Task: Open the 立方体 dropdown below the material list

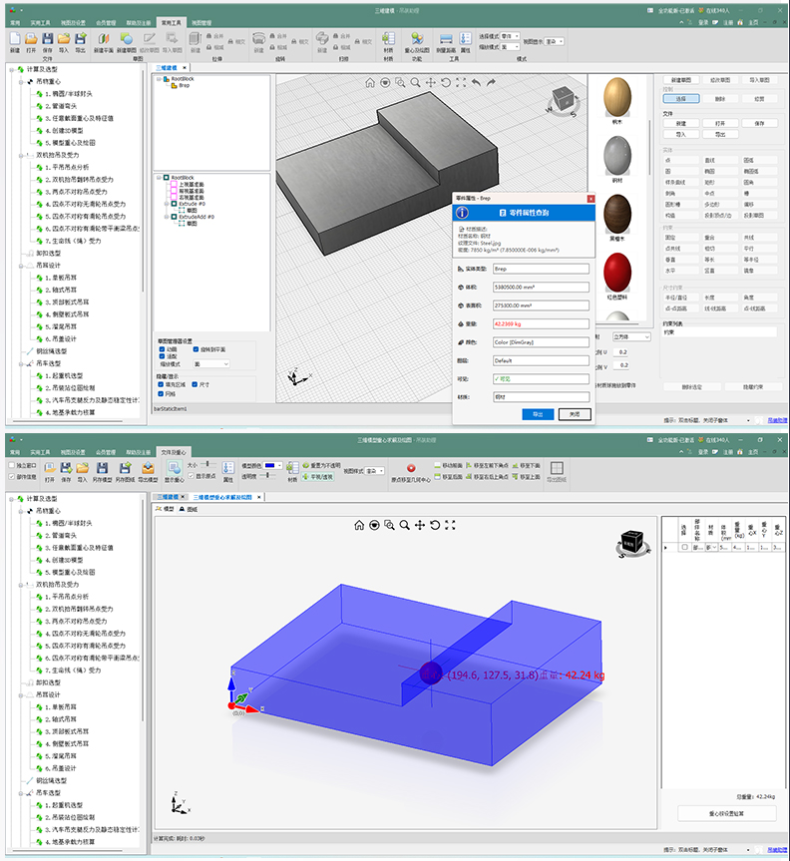Action: pyautogui.click(x=631, y=337)
